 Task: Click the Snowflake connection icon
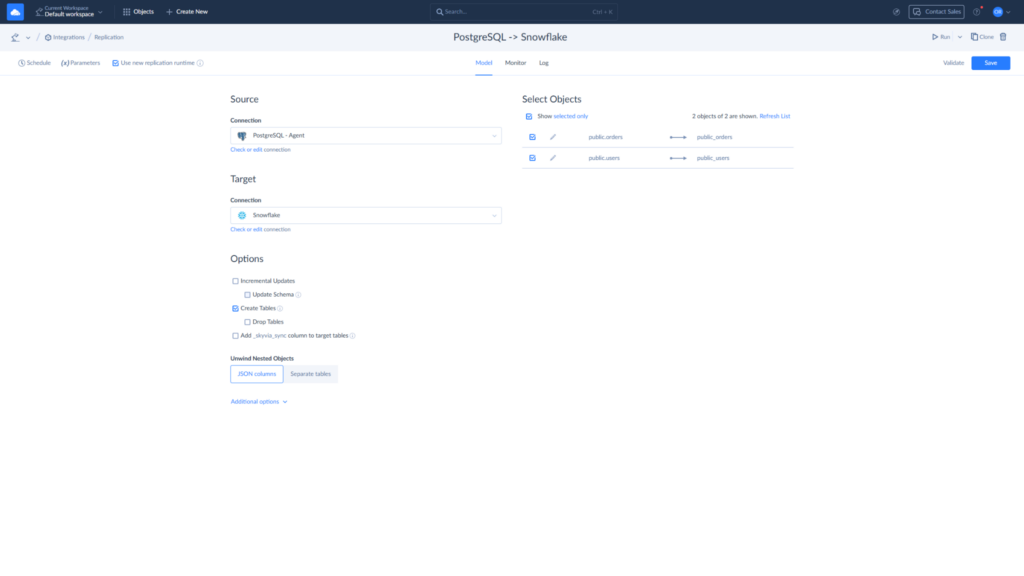(x=242, y=216)
